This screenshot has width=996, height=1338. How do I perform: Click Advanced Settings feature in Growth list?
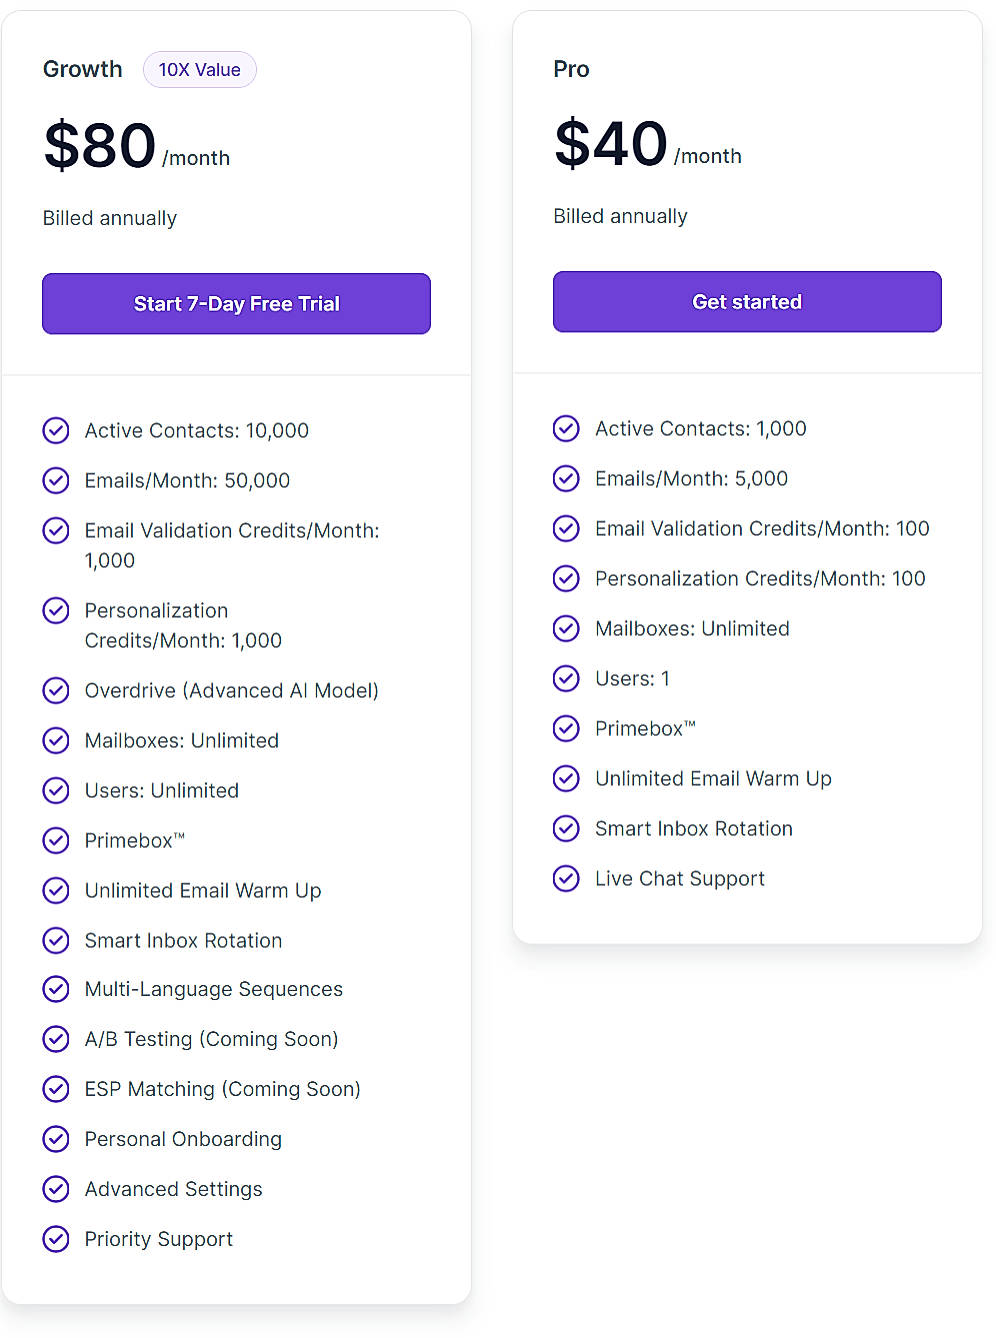(x=173, y=1189)
